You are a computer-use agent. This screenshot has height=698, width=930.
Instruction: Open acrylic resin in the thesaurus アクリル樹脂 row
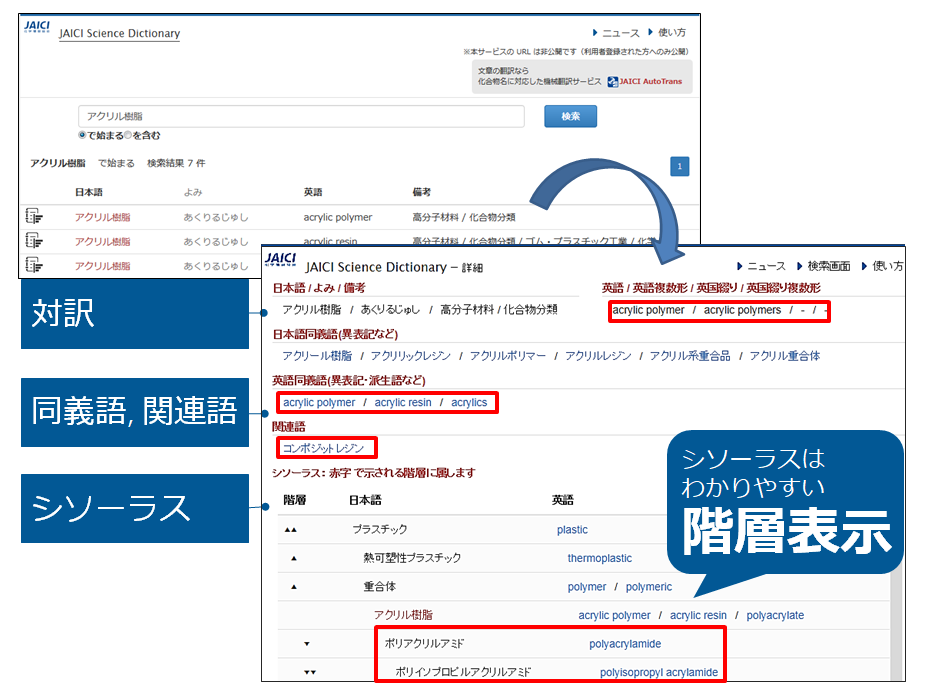tap(698, 616)
